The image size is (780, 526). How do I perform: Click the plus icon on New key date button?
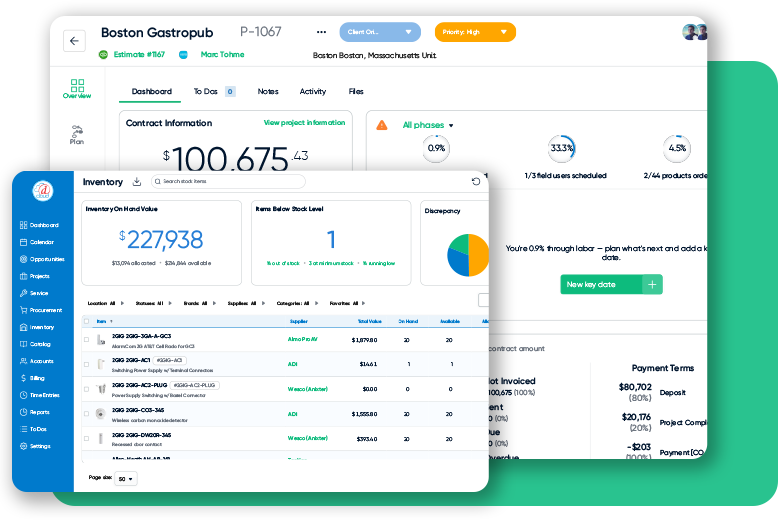pos(652,285)
